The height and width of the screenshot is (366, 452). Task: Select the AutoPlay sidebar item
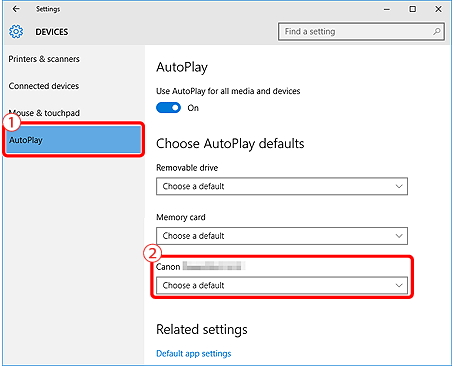click(x=74, y=140)
